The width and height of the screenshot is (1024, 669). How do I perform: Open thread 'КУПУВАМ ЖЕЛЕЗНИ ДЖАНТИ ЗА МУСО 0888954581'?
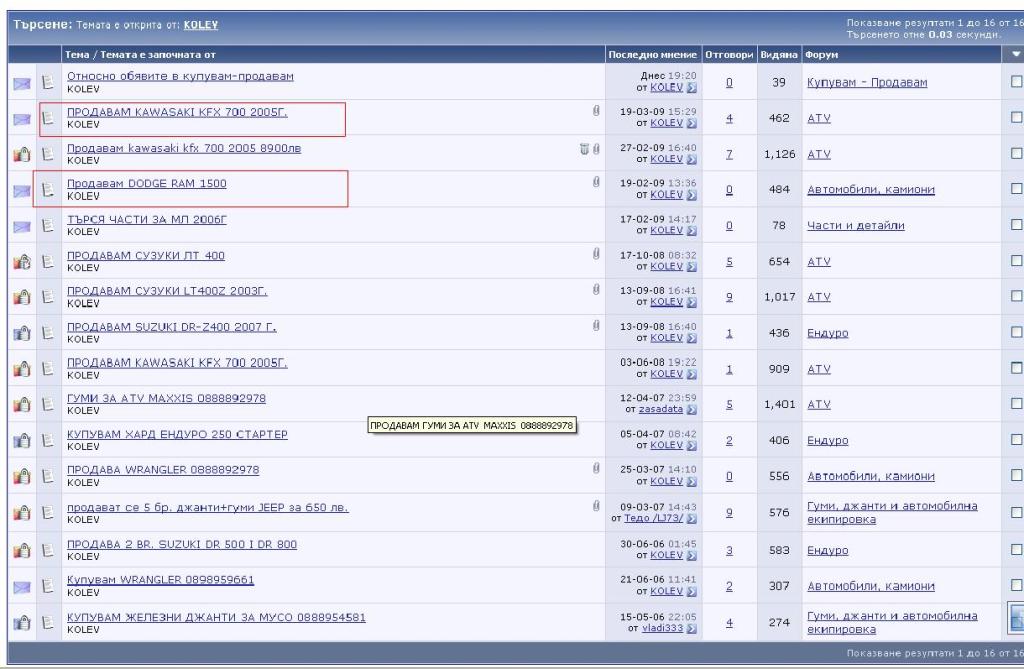(216, 617)
